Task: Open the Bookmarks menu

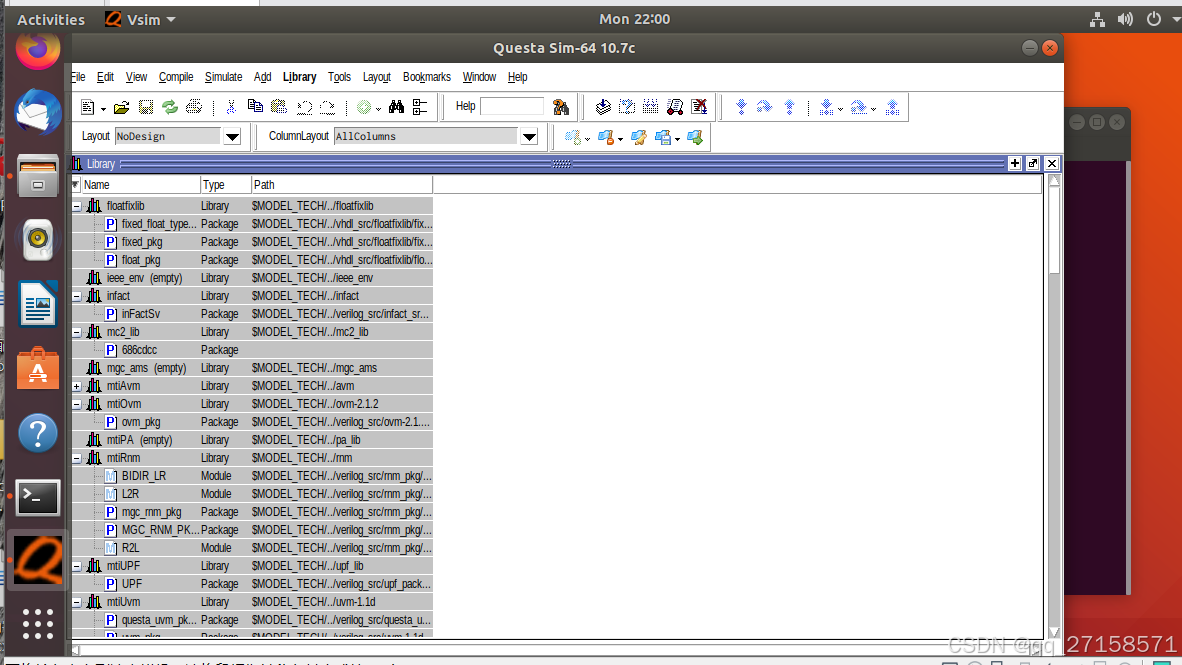Action: point(427,77)
